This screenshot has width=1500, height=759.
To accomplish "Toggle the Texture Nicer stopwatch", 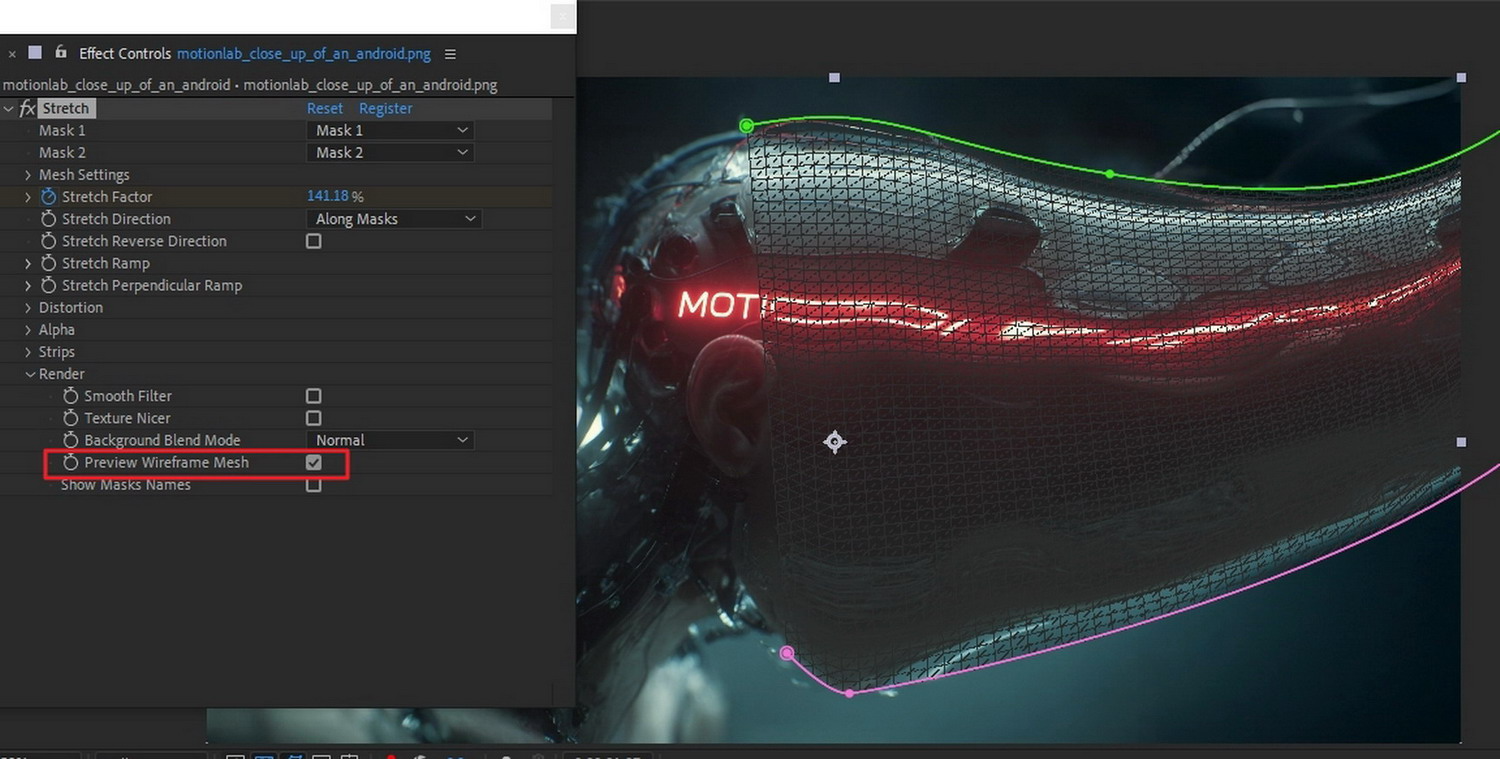I will [x=70, y=418].
